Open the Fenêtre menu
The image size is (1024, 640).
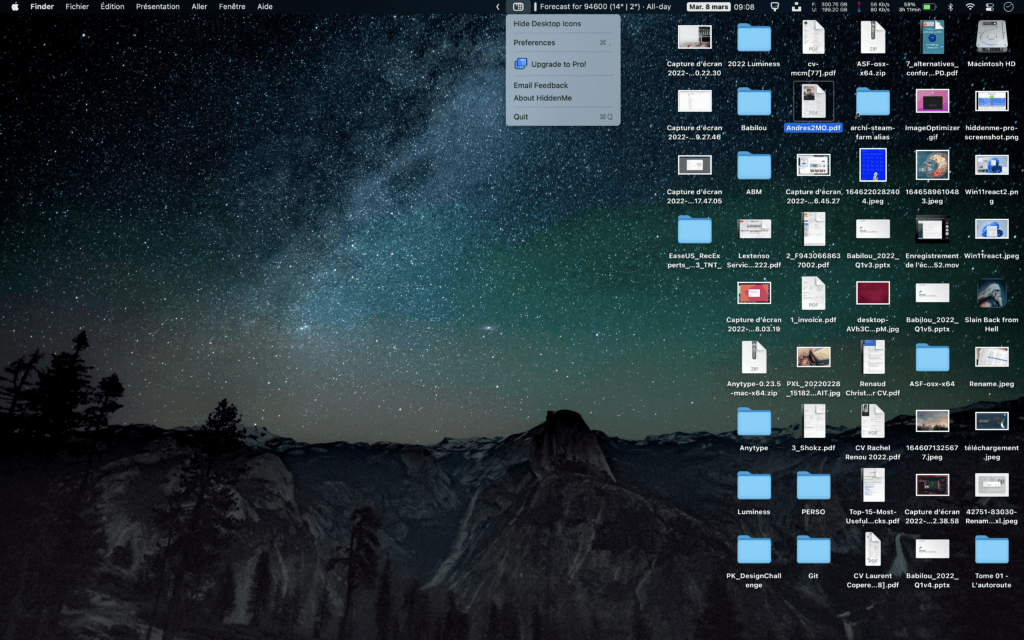pos(232,7)
